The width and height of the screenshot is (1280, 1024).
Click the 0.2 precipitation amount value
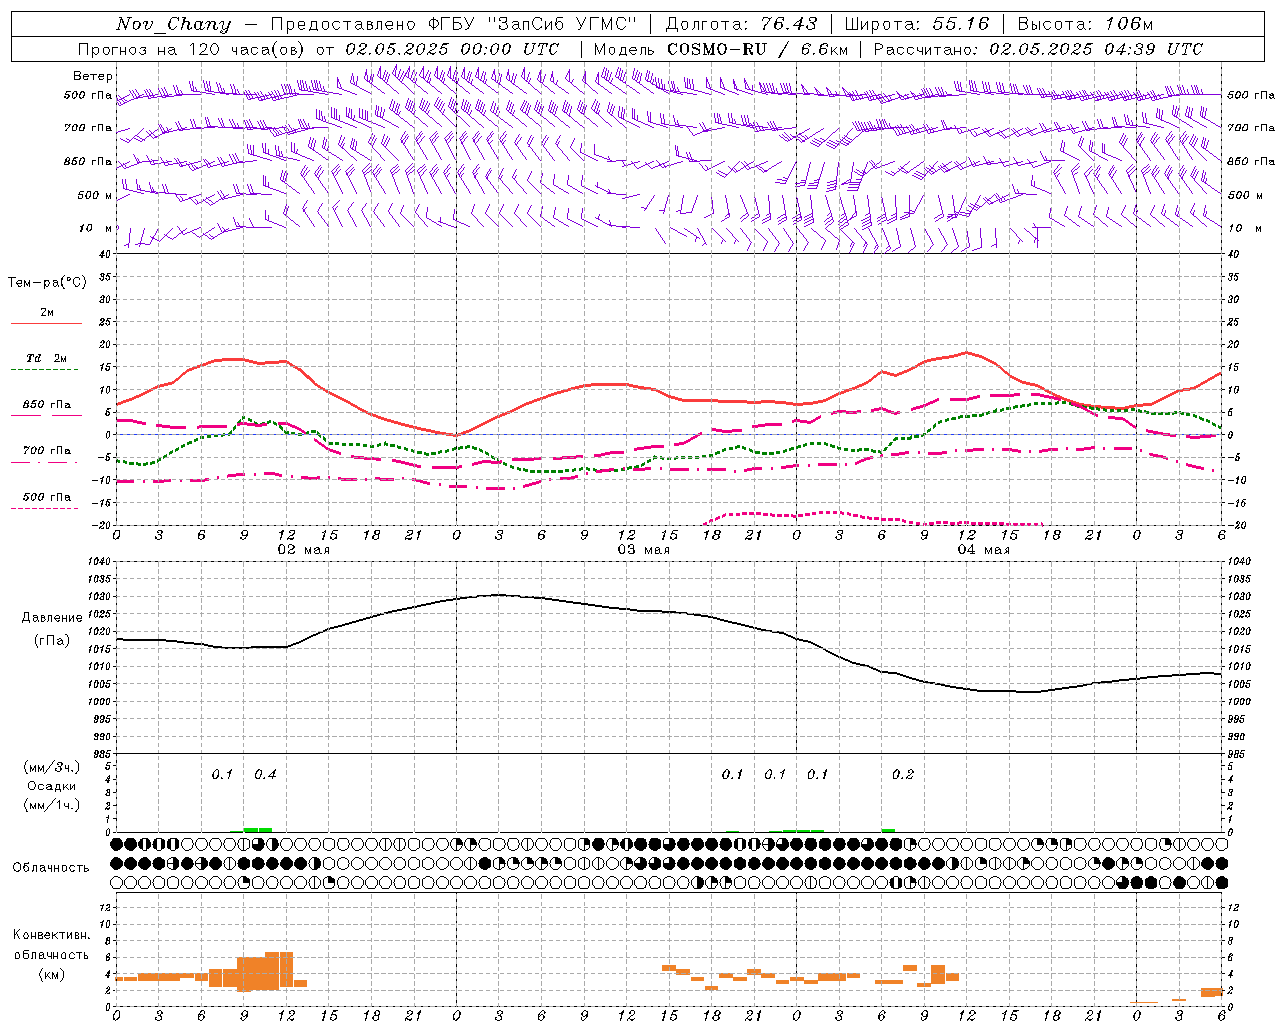point(903,774)
